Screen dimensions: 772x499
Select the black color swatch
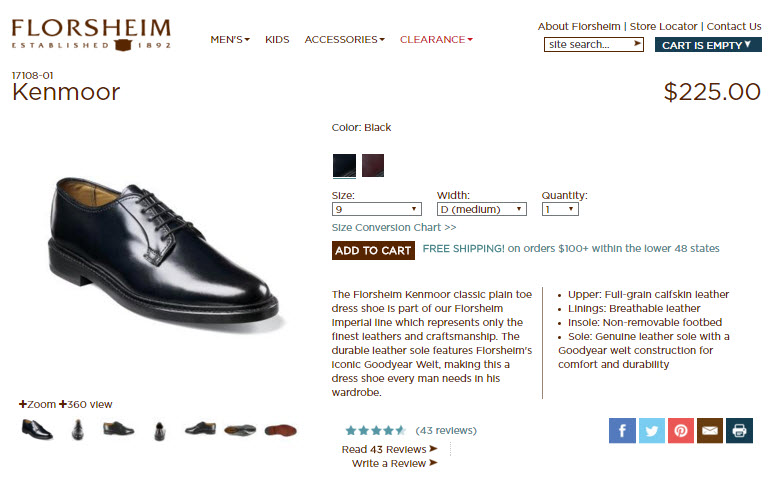click(x=344, y=165)
